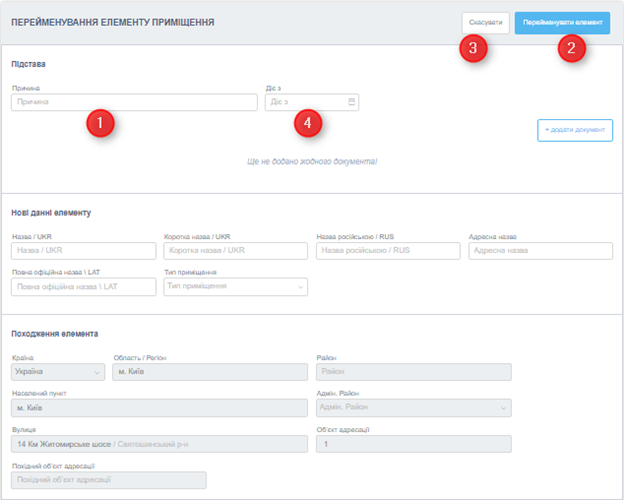Image resolution: width=624 pixels, height=500 pixels.
Task: Click the Вулиця field with Житомирське шосе
Action: click(x=159, y=444)
